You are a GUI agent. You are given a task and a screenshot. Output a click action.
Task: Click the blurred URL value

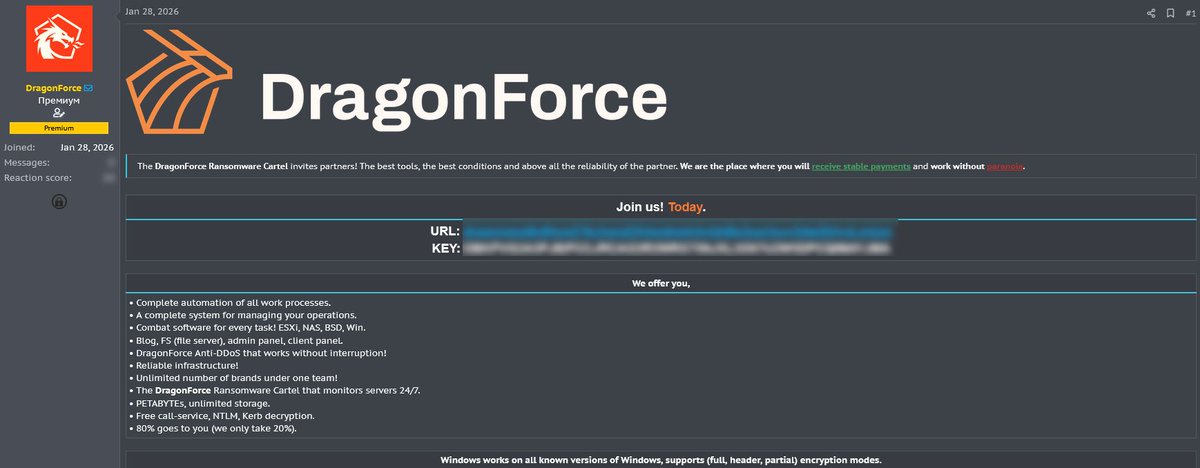click(x=678, y=231)
